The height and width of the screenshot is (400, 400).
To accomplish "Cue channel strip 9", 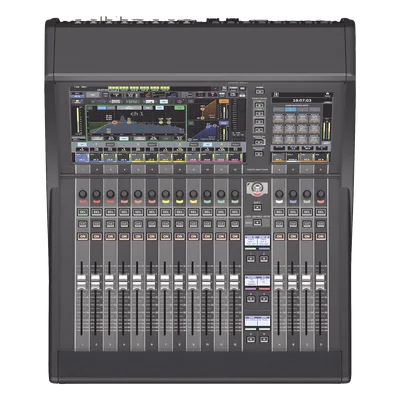I will tap(193, 224).
